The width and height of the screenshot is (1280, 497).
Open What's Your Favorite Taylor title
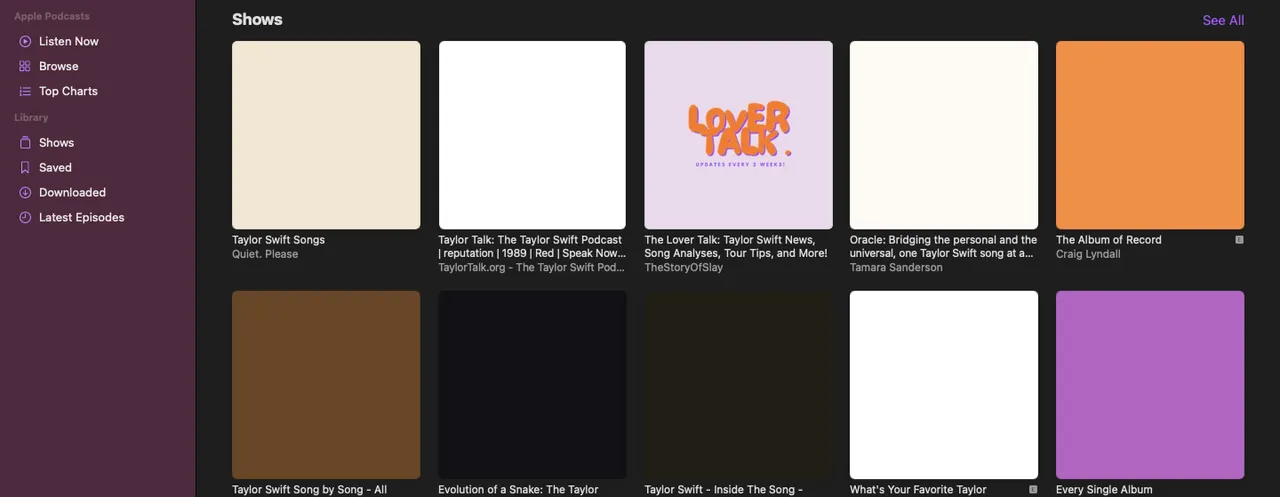click(x=918, y=490)
